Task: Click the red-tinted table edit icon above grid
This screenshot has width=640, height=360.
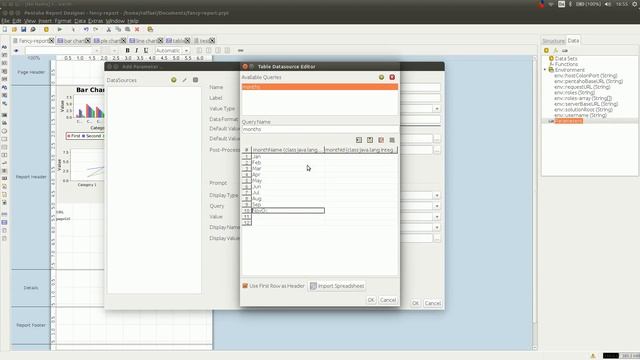Action: (381, 140)
